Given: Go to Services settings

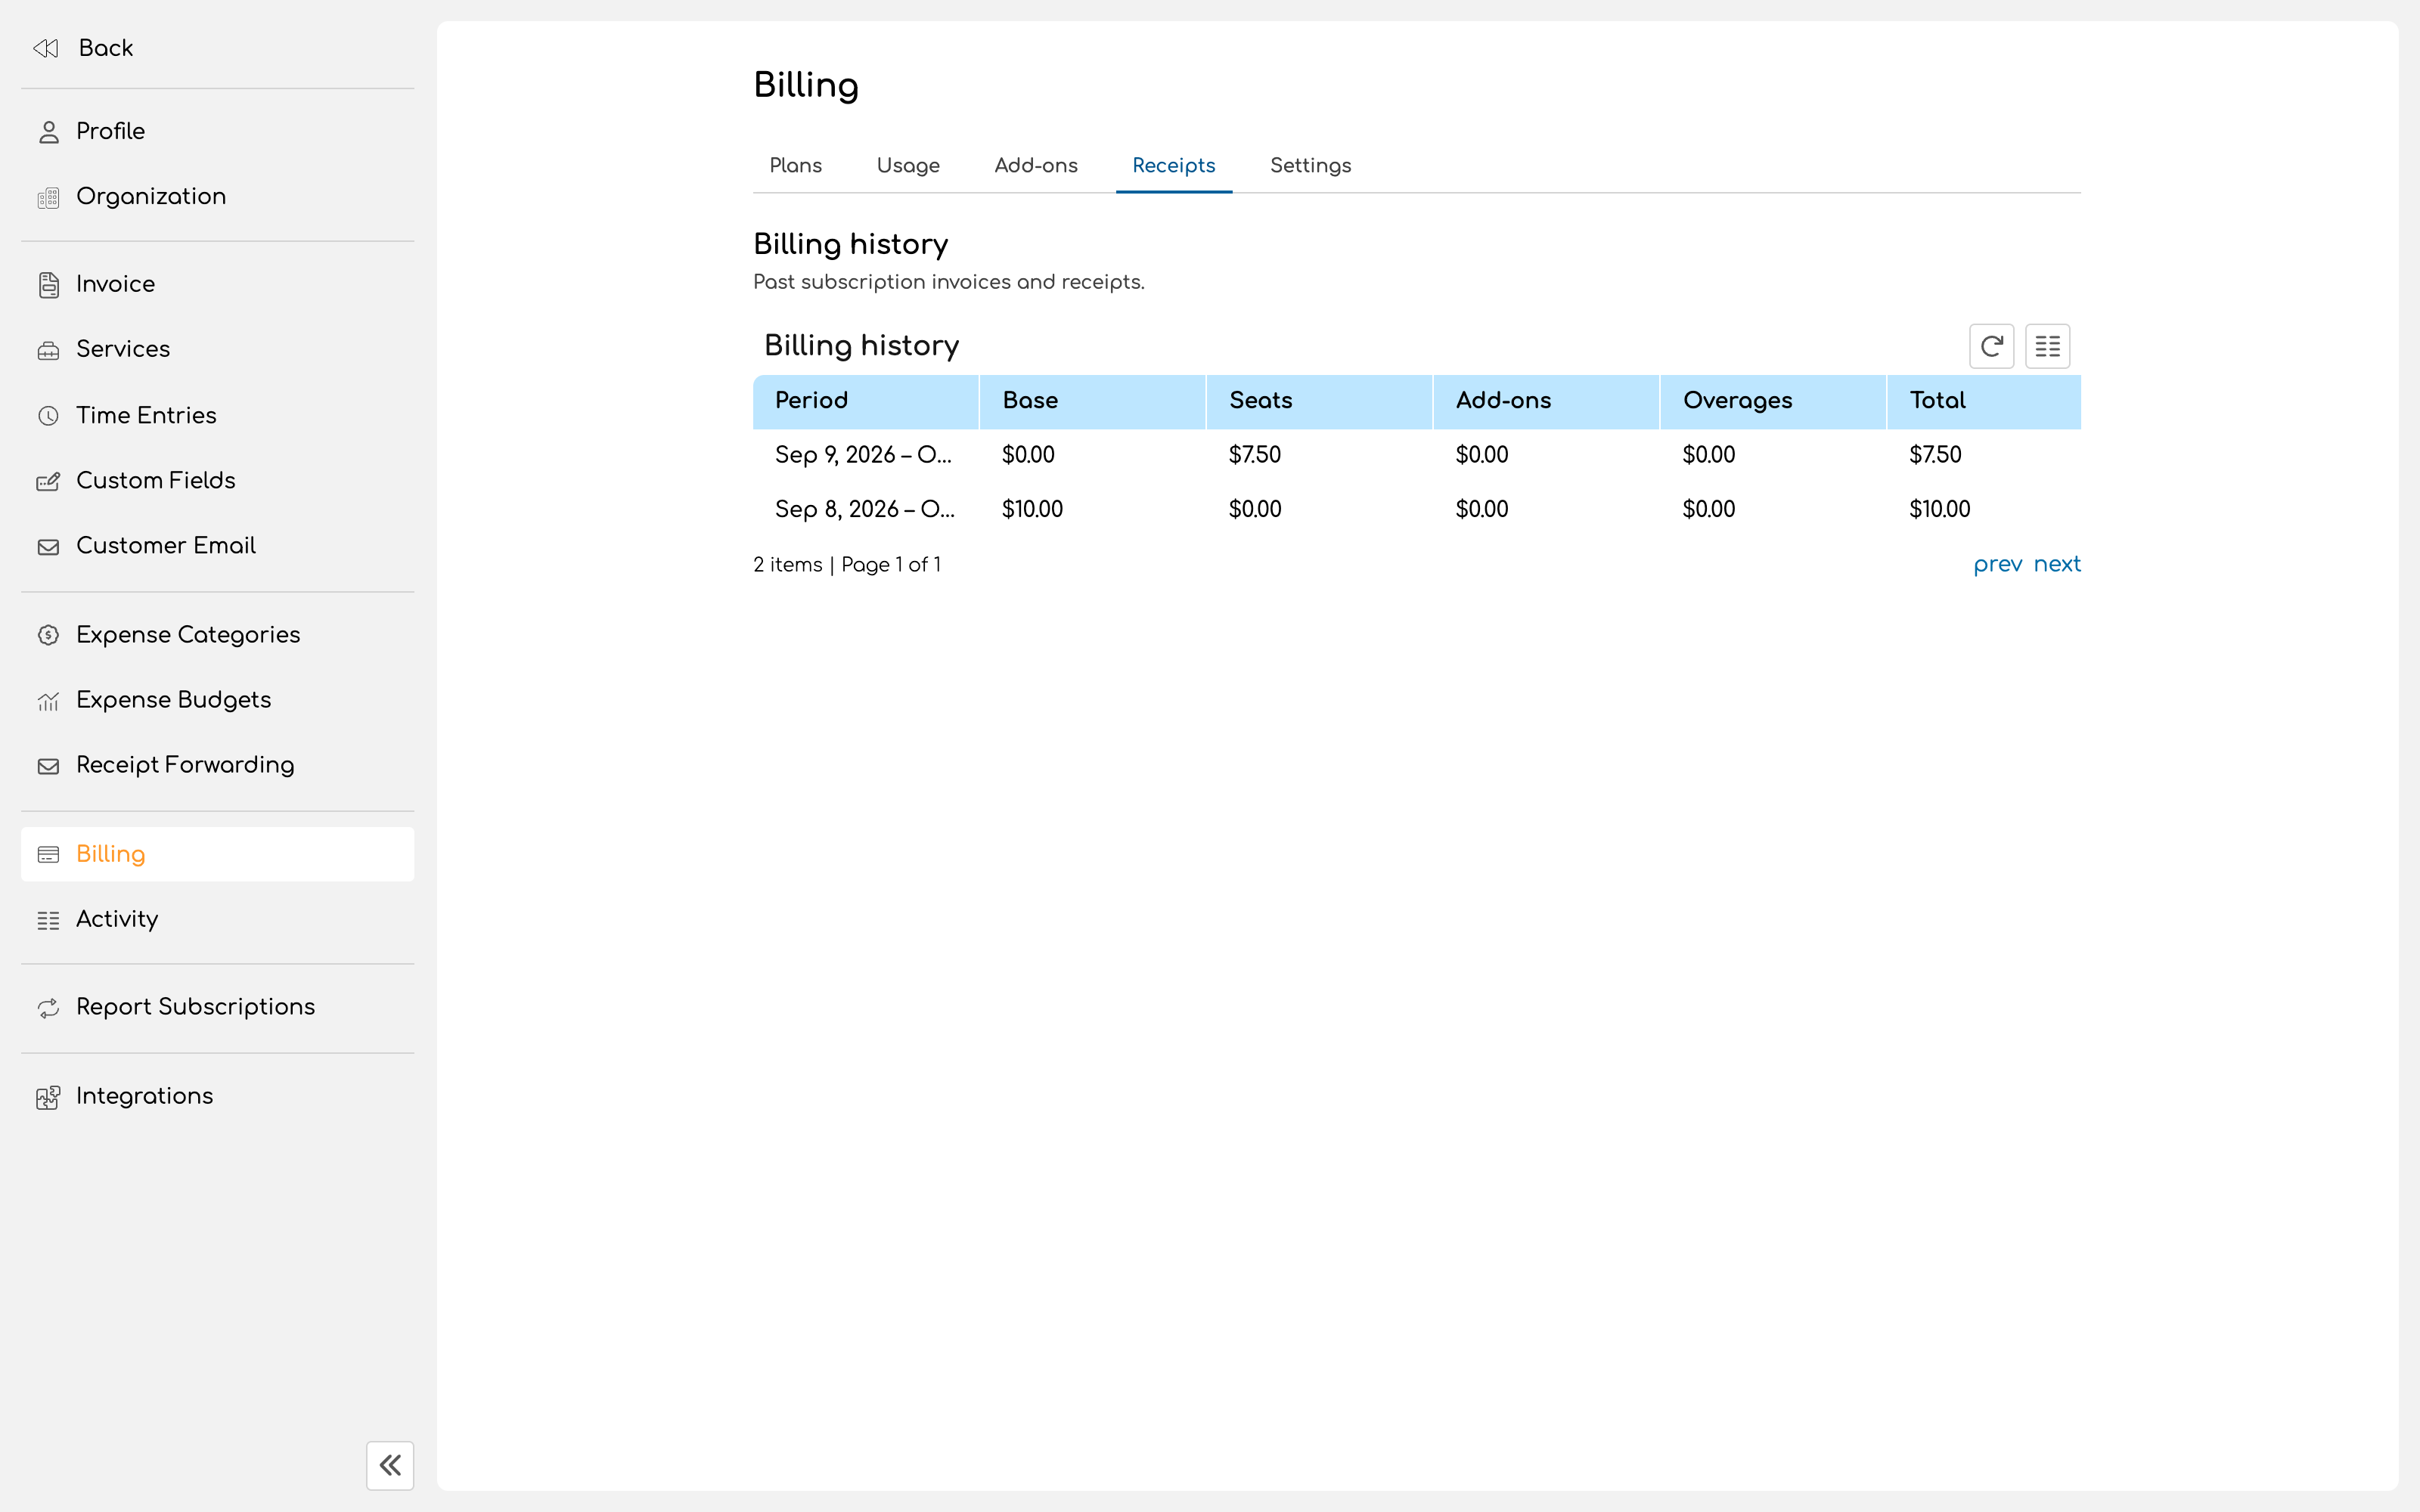Looking at the screenshot, I should point(217,349).
